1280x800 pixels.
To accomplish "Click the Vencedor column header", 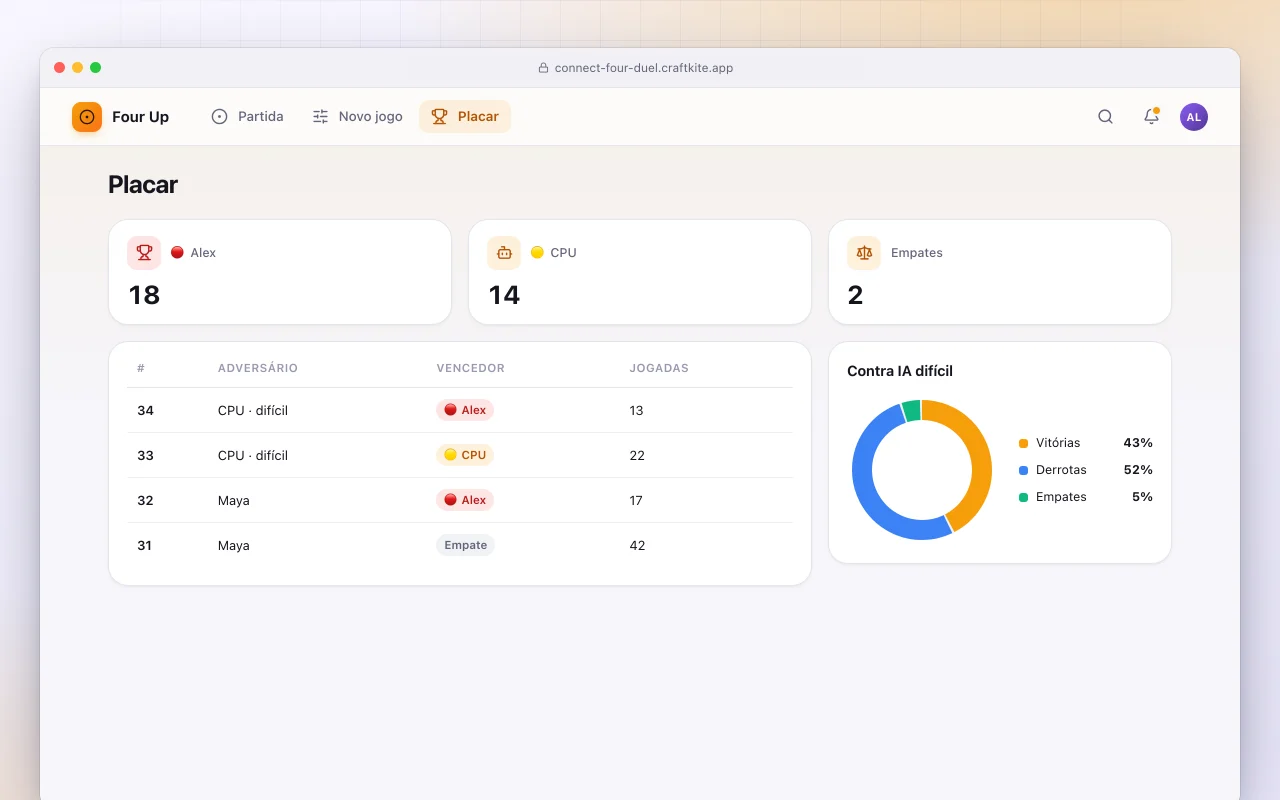I will pyautogui.click(x=470, y=368).
